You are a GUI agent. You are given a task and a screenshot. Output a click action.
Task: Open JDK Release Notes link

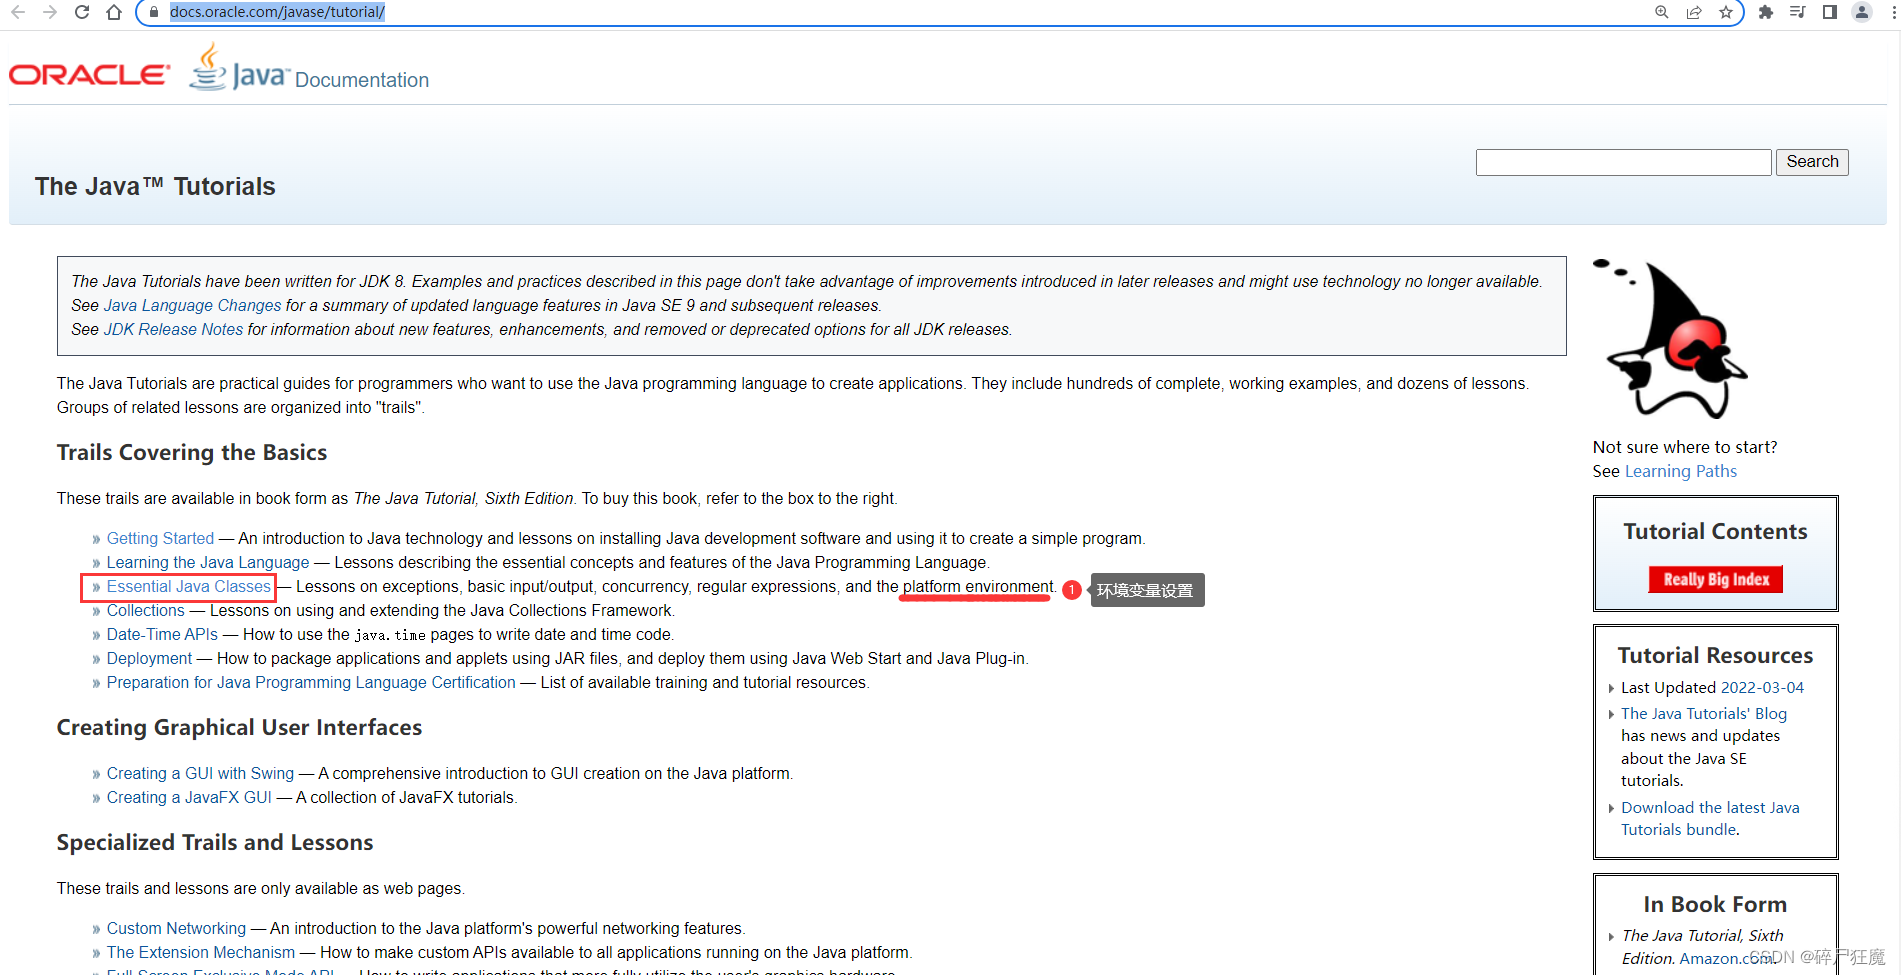[174, 330]
